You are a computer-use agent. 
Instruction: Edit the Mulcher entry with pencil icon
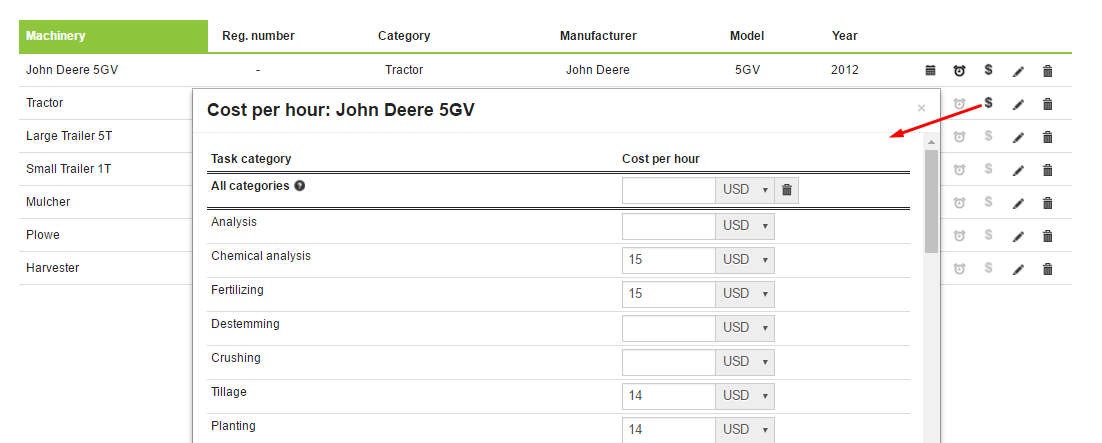pos(1018,203)
